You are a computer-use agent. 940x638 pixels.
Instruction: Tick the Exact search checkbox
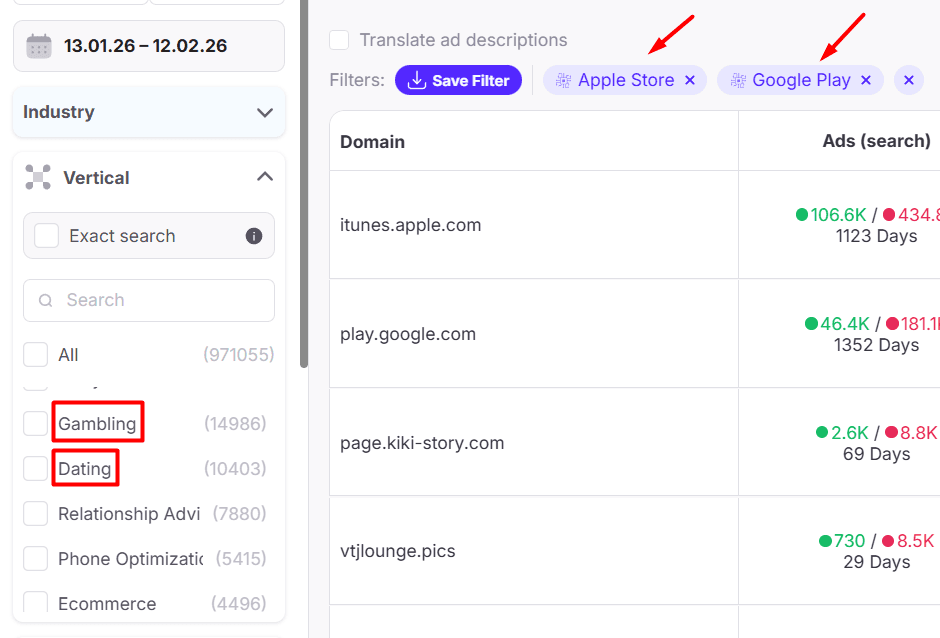46,236
